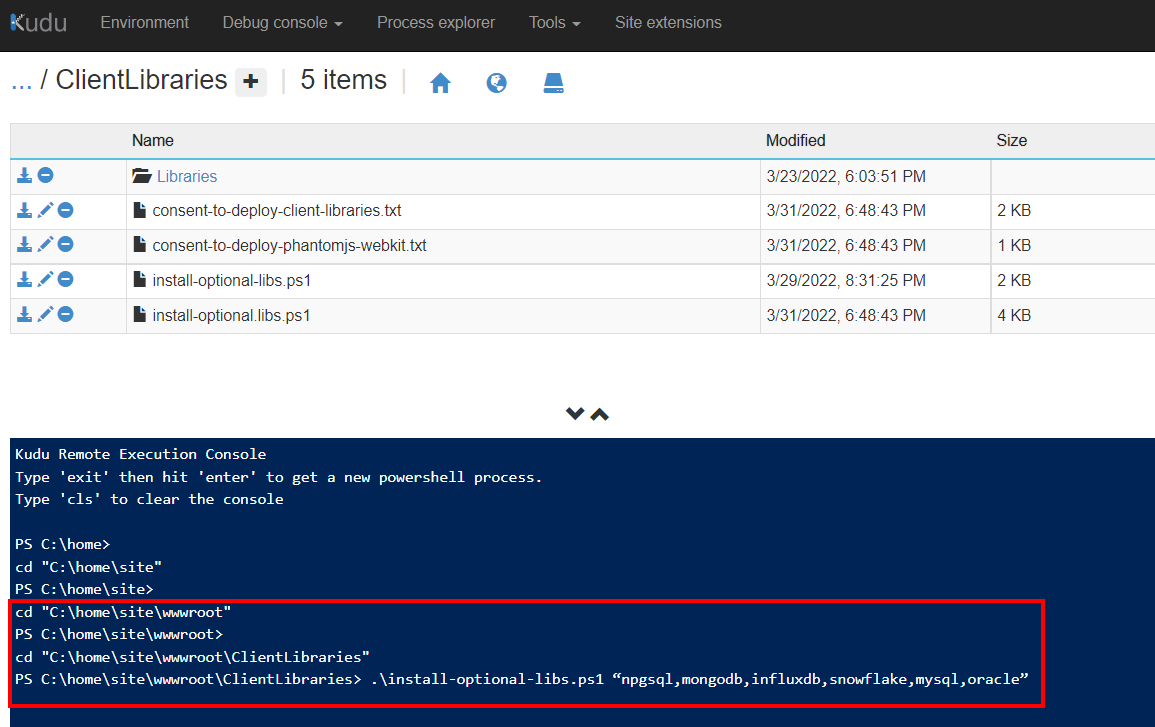Viewport: 1155px width, 727px height.
Task: Delete the Libraries folder using minus icon
Action: tap(45, 174)
